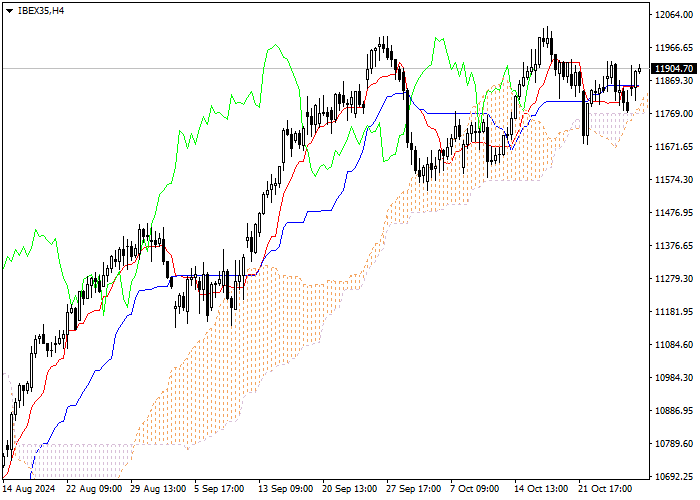Click the 11279.30 price axis label
Image resolution: width=700 pixels, height=500 pixels.
tap(674, 279)
